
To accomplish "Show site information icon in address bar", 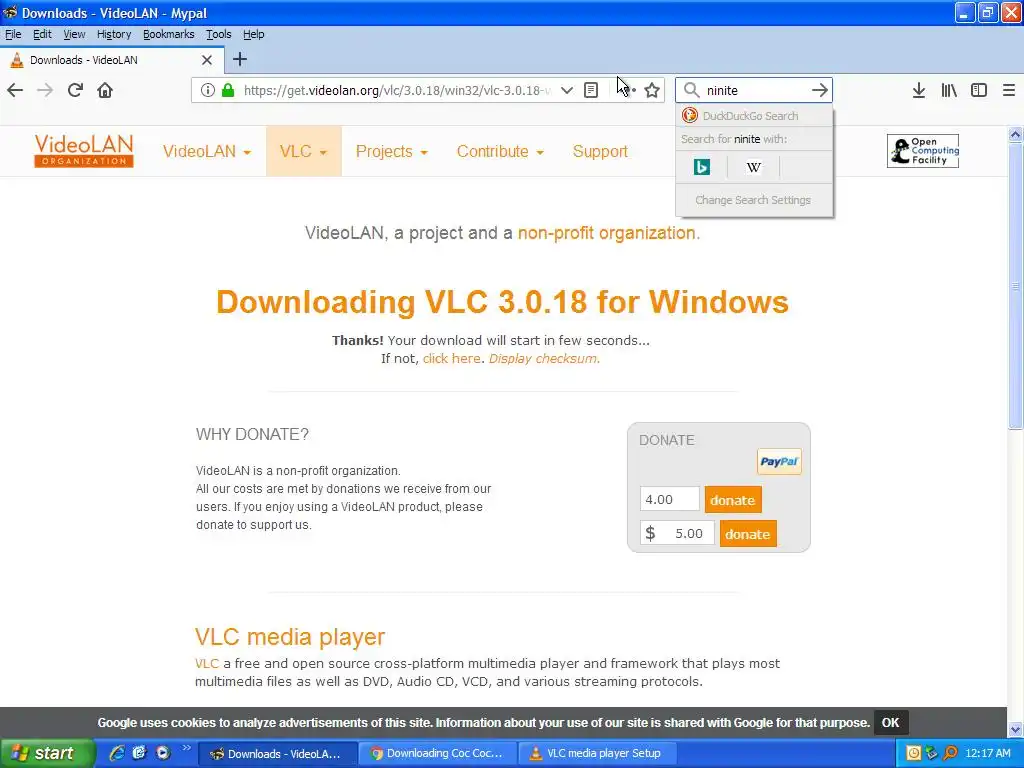I will point(207,90).
